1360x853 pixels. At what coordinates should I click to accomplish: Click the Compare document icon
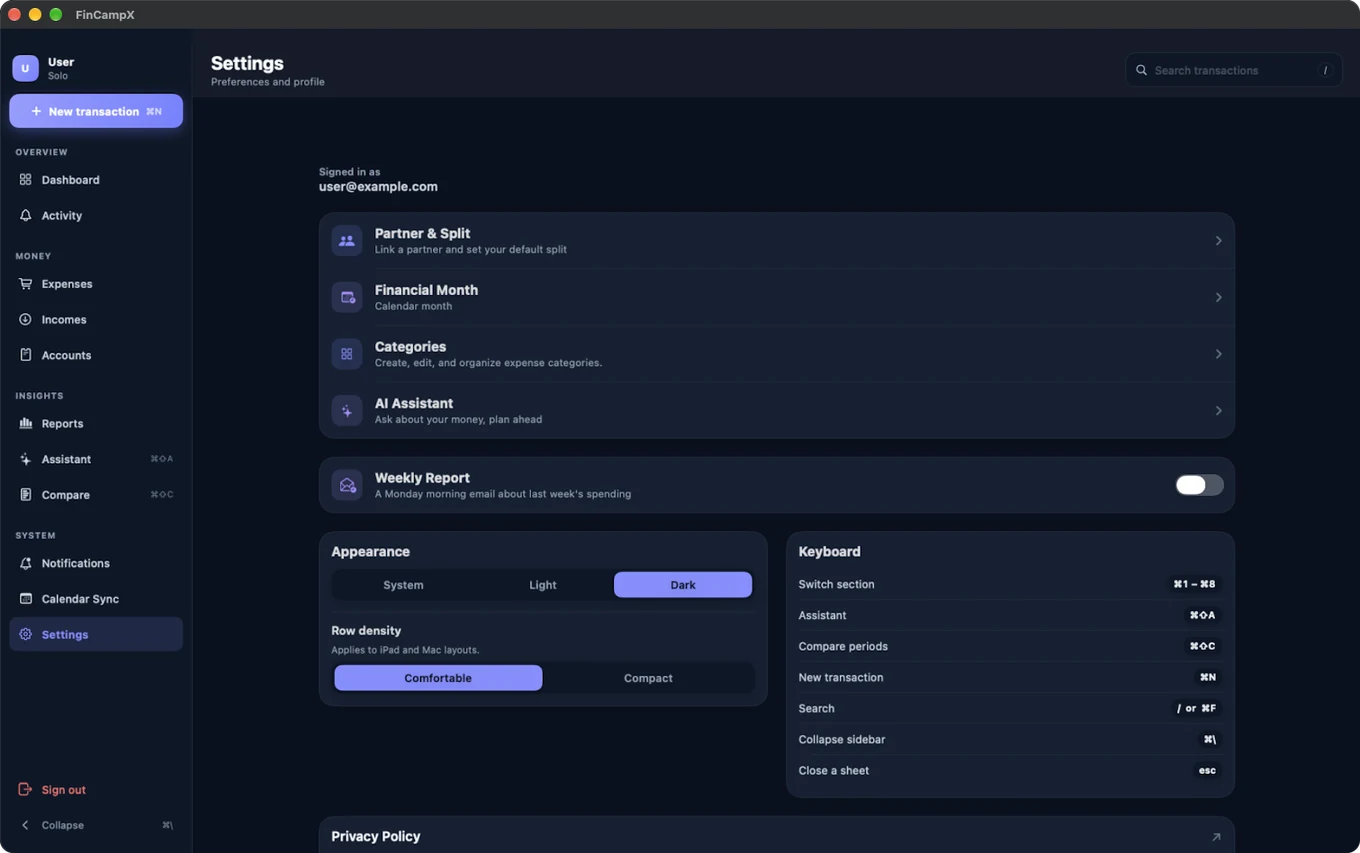point(26,495)
